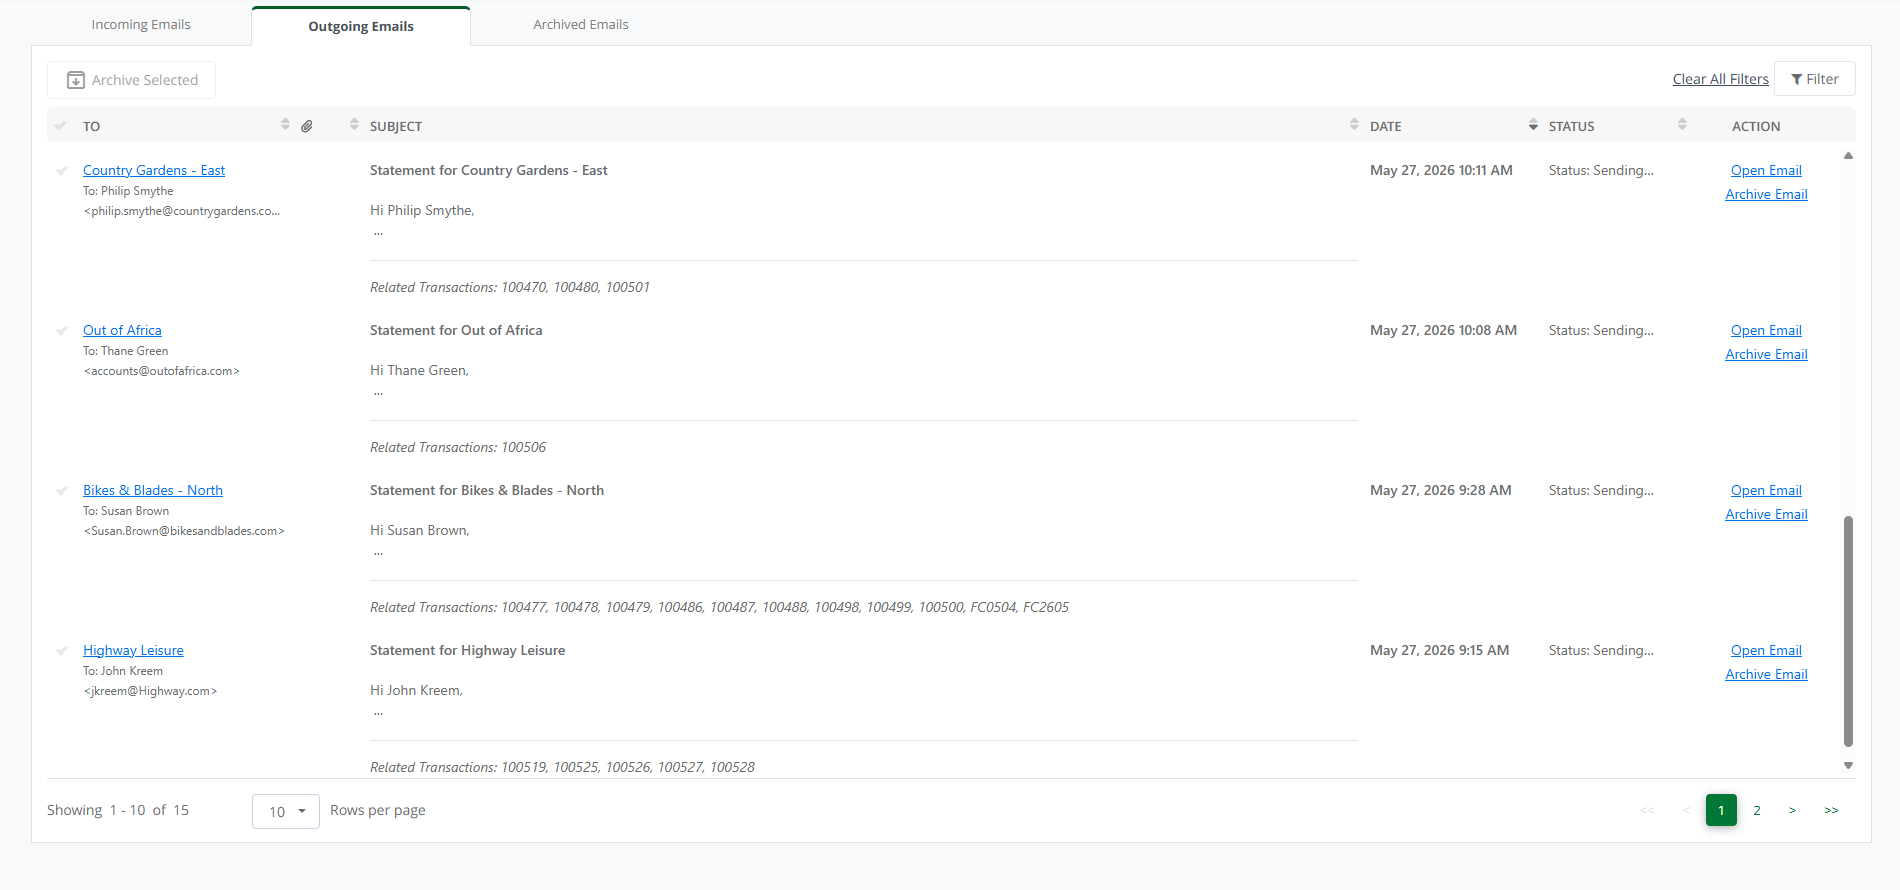Click the scroll up arrow of list
Image resolution: width=1900 pixels, height=890 pixels.
pyautogui.click(x=1848, y=155)
